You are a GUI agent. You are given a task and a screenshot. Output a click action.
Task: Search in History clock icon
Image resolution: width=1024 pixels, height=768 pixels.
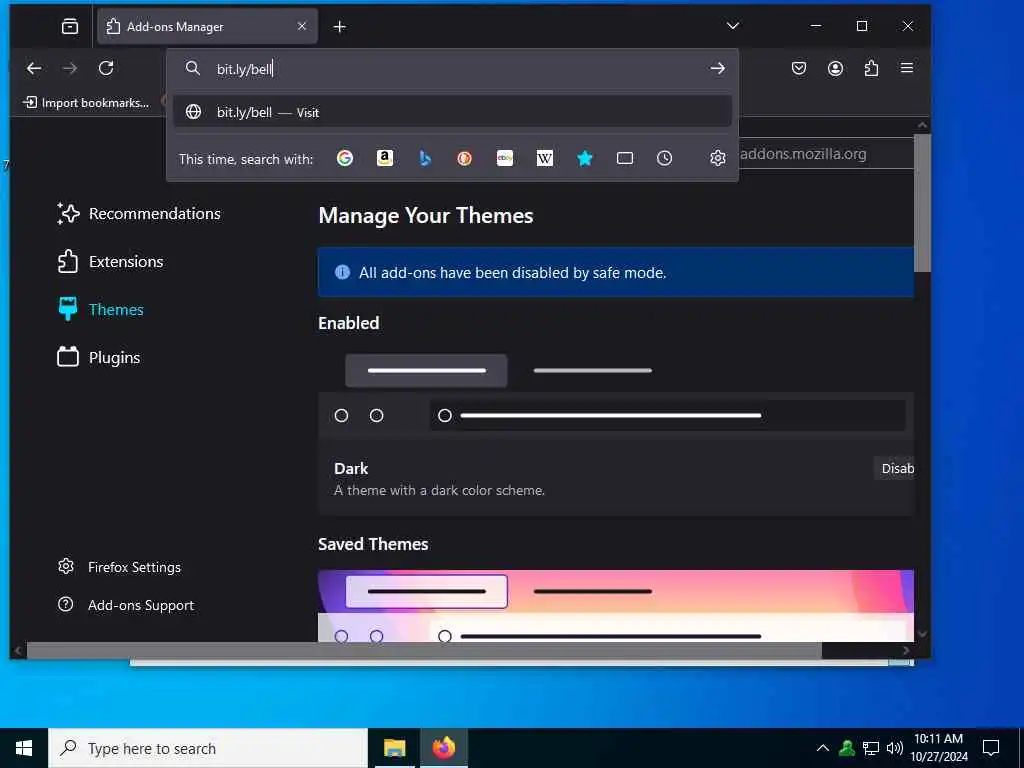tap(664, 158)
